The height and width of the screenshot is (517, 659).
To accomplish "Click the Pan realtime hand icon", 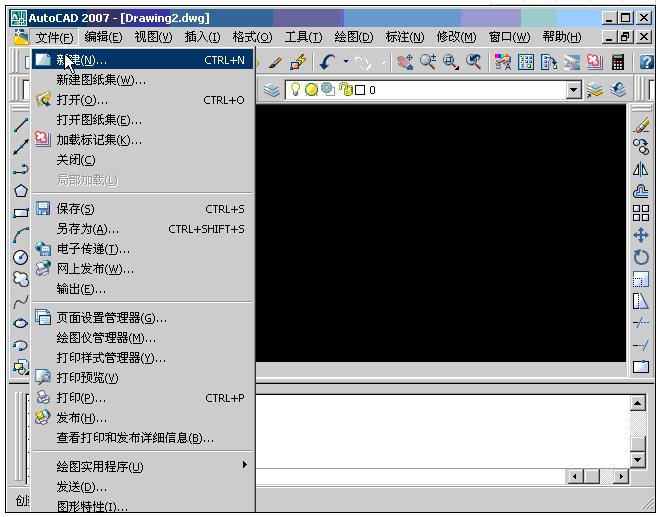I will [x=405, y=62].
